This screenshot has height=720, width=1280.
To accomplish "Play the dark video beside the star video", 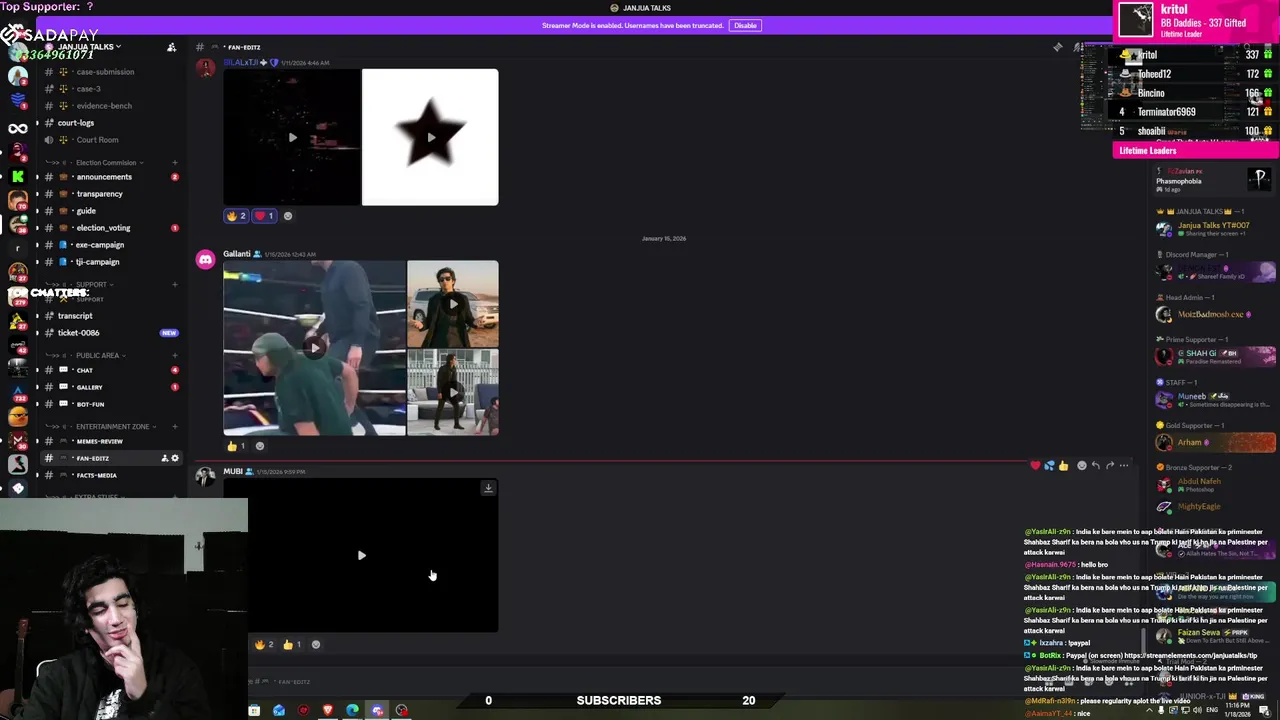I will pos(291,137).
